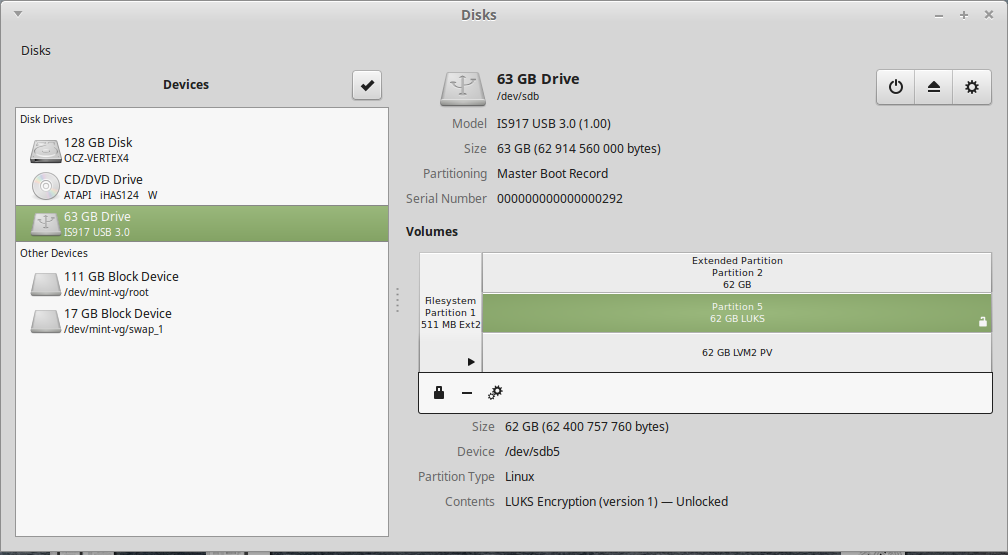This screenshot has height=555, width=1008.
Task: Minimize the Disks window
Action: (x=939, y=15)
